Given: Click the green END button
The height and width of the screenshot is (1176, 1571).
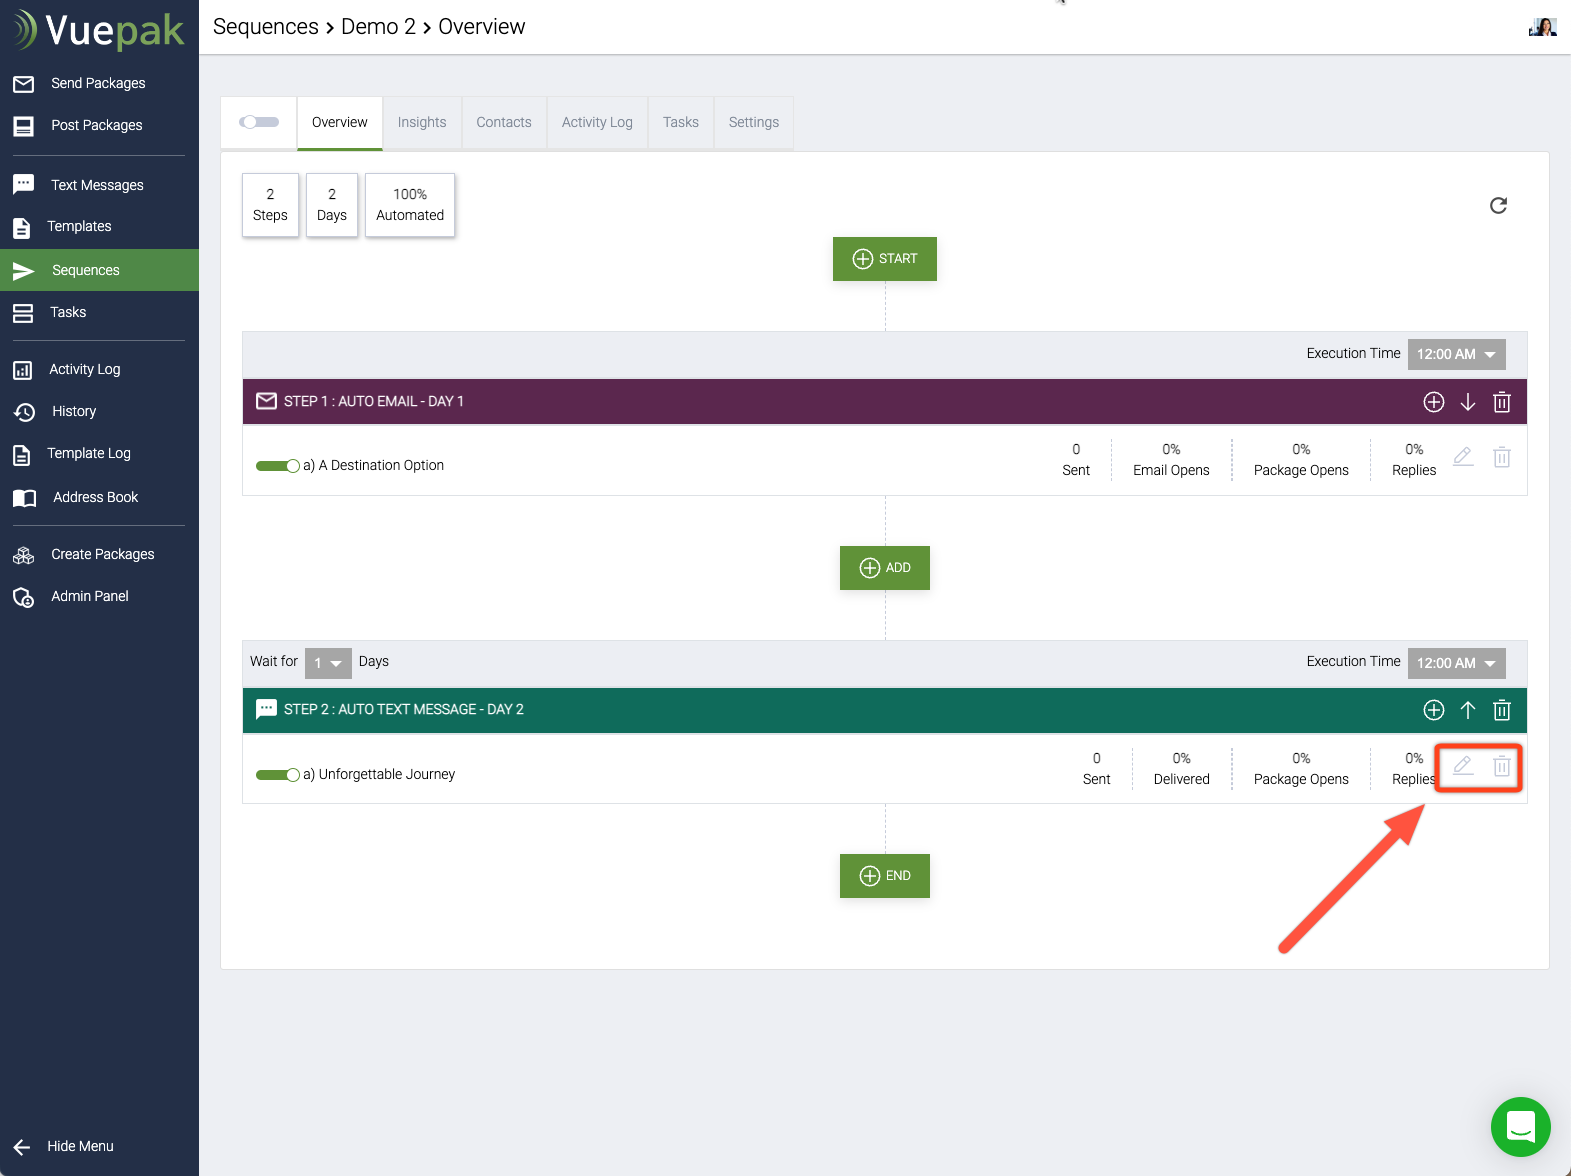Looking at the screenshot, I should [885, 876].
